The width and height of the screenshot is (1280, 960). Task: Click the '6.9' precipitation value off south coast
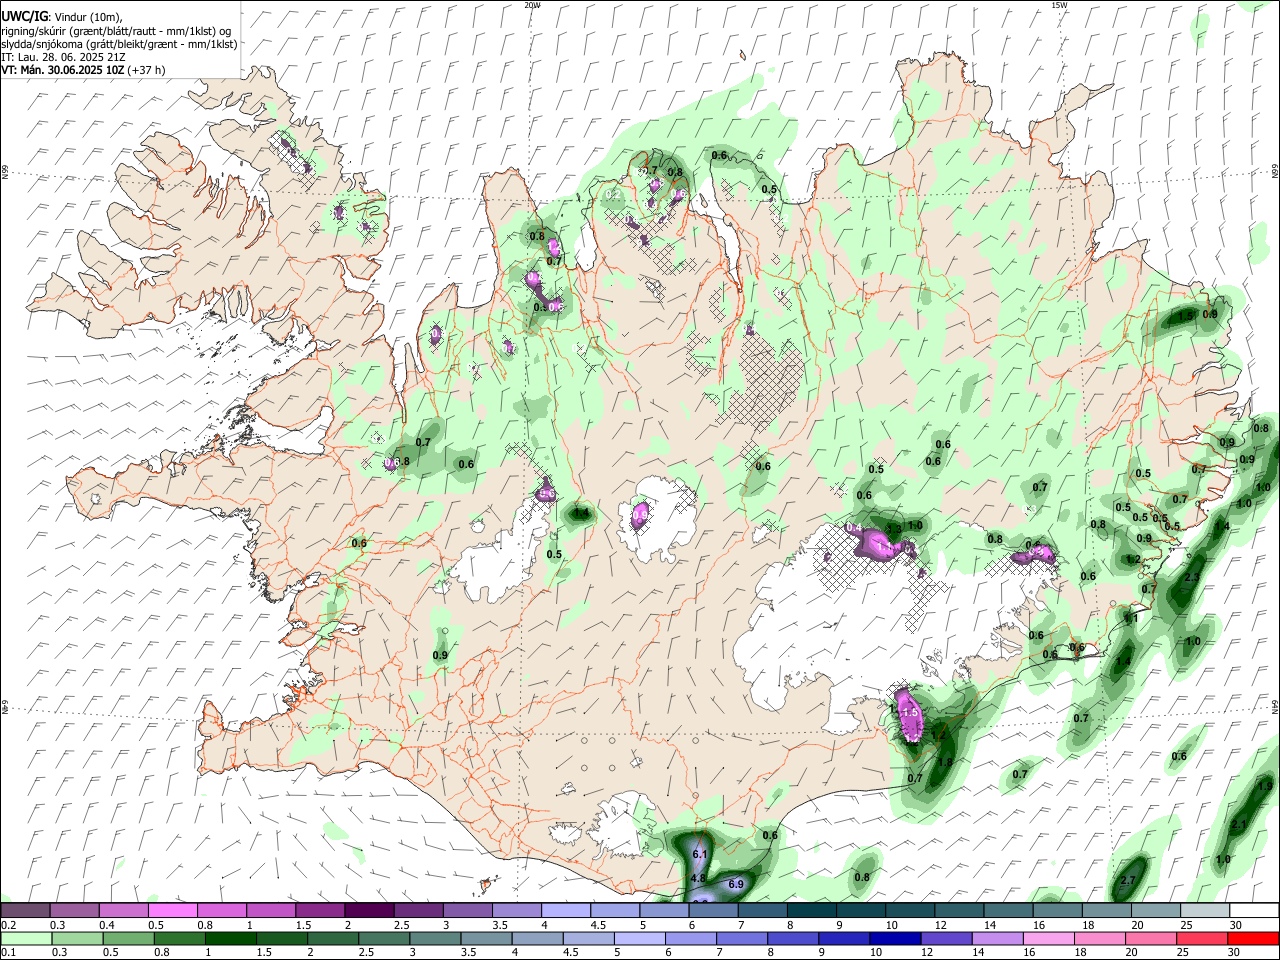pyautogui.click(x=736, y=884)
